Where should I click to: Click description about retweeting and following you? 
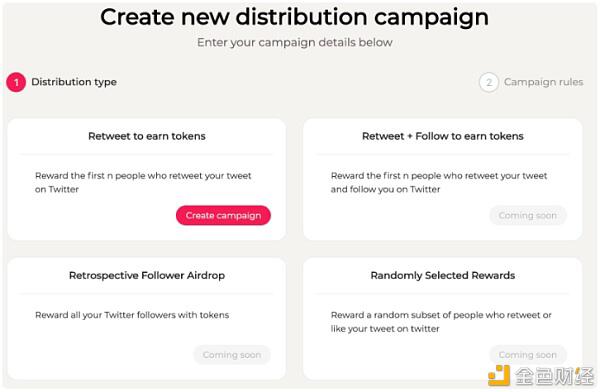pos(439,183)
